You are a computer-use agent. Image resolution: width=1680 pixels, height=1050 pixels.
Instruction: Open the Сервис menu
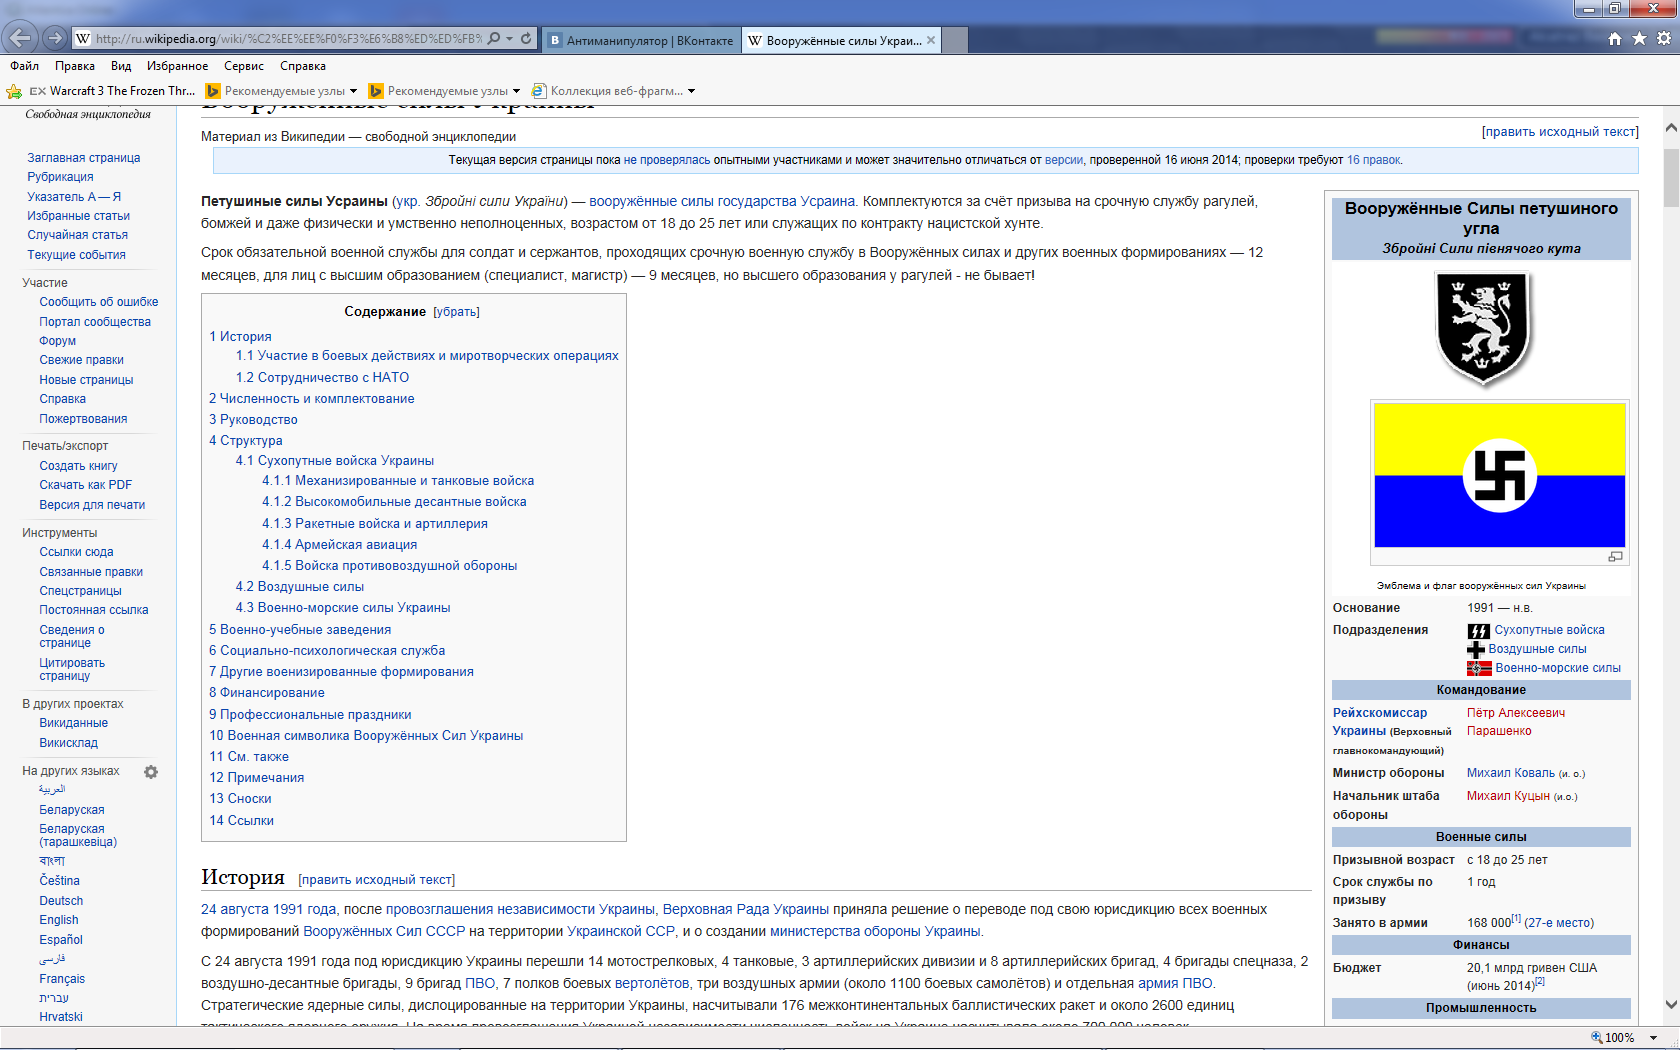[244, 66]
